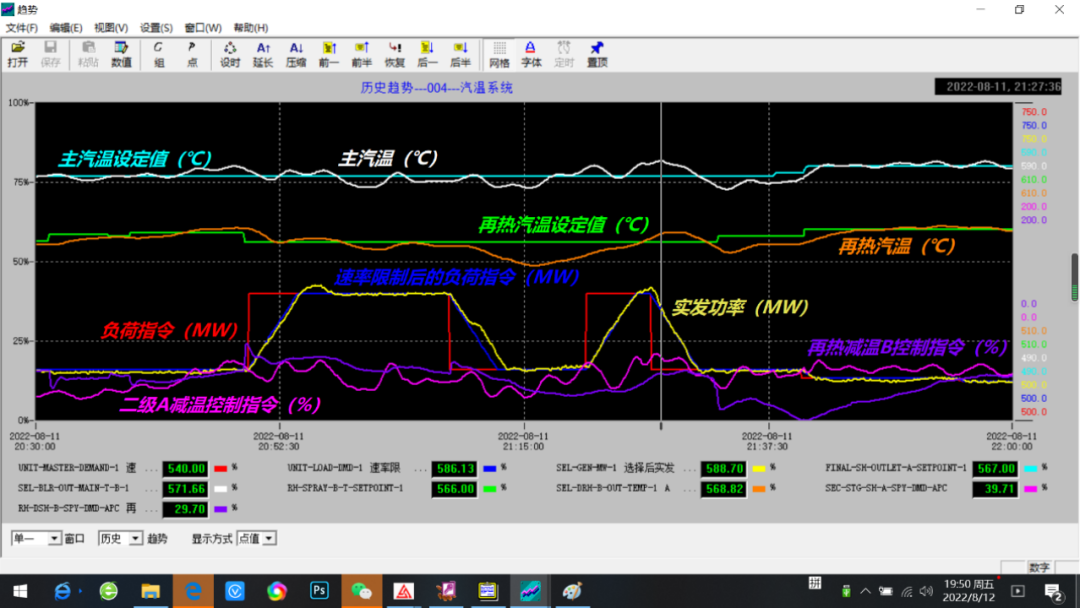
Task: Click the 设时 (Set time) toolbar icon
Action: (x=230, y=54)
